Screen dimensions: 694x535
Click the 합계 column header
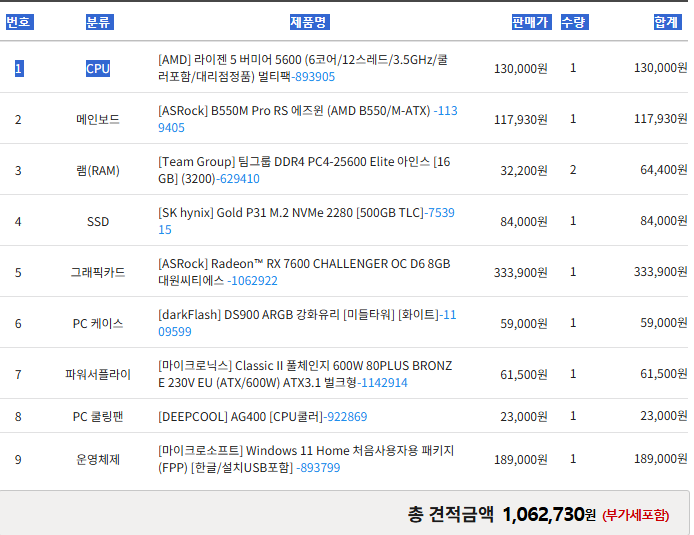point(667,22)
